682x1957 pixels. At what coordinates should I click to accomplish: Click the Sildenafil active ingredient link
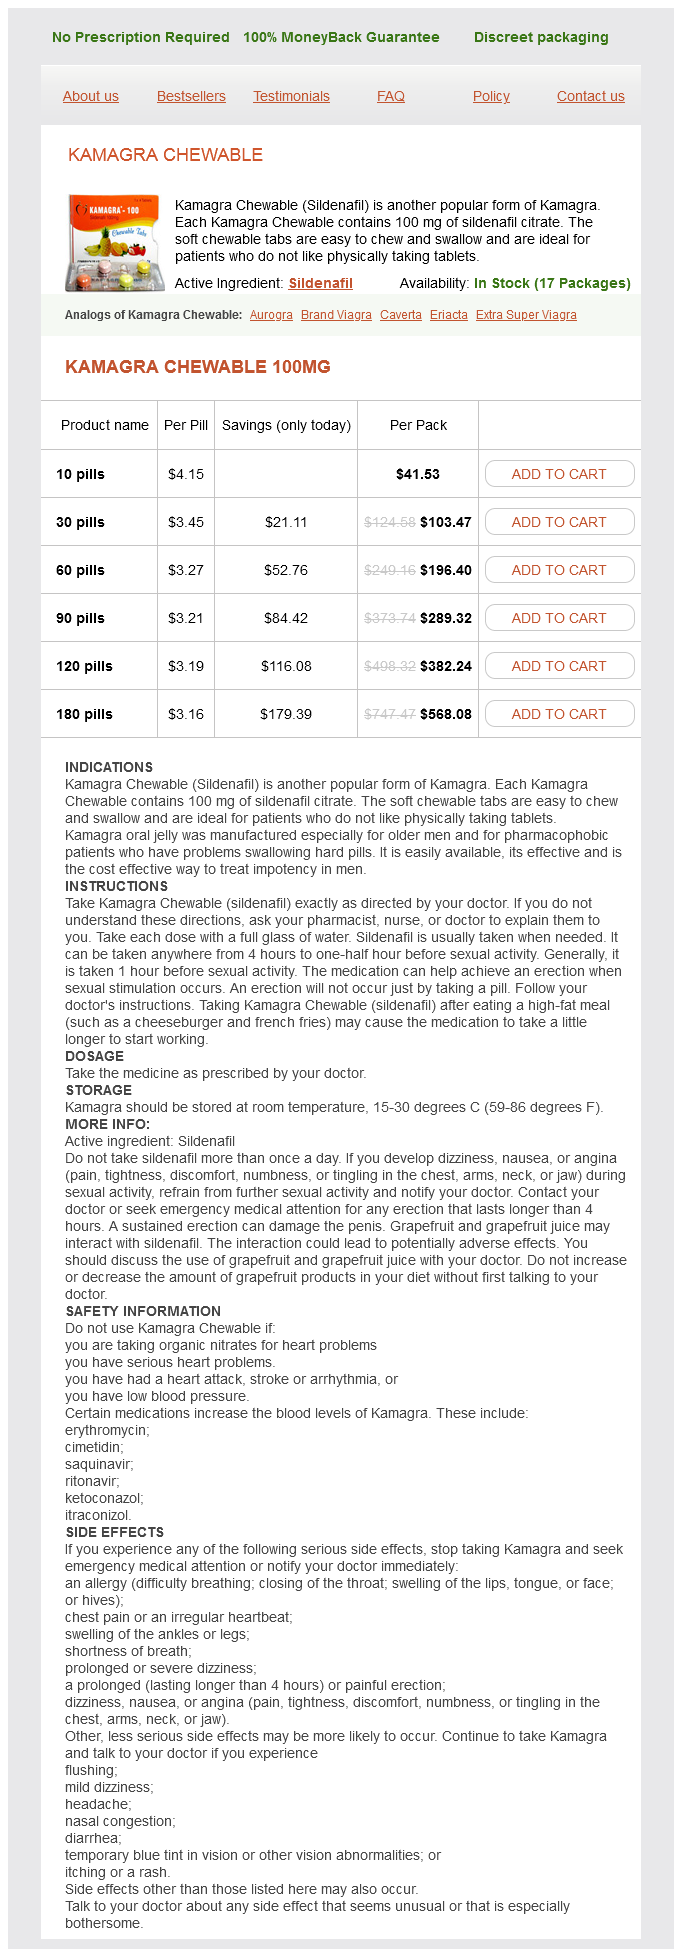pos(320,283)
